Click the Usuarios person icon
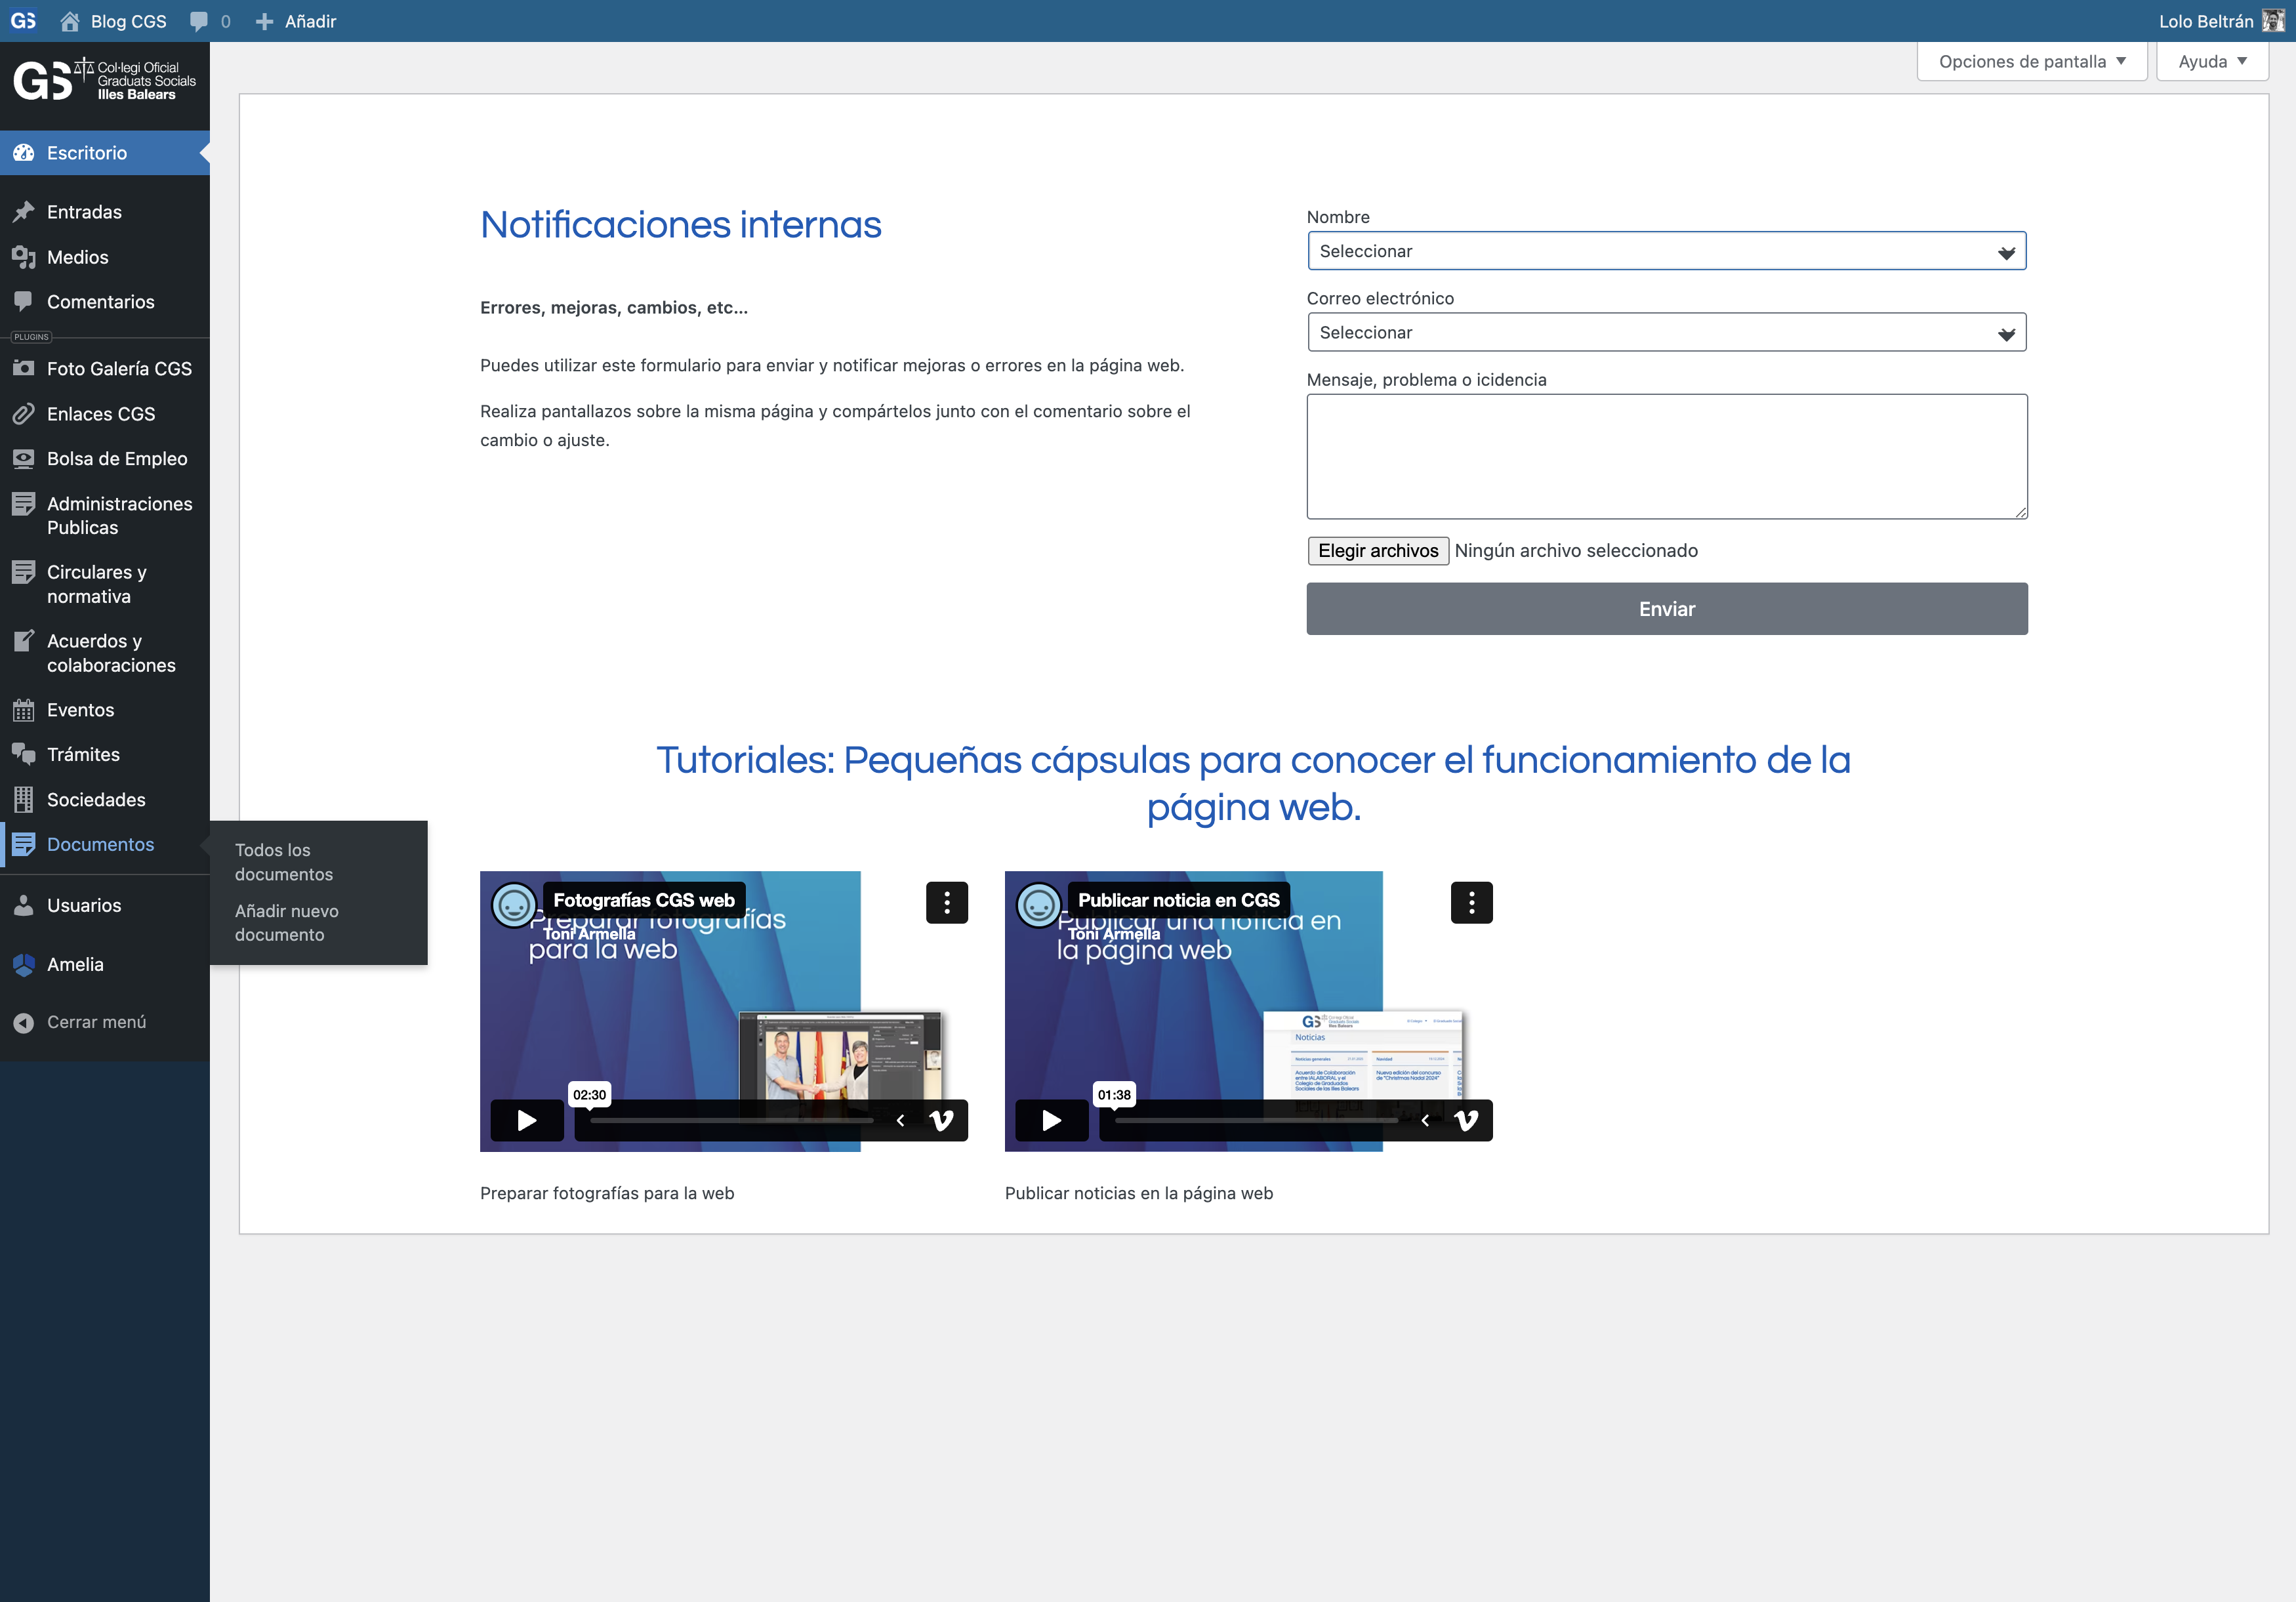 coord(23,905)
